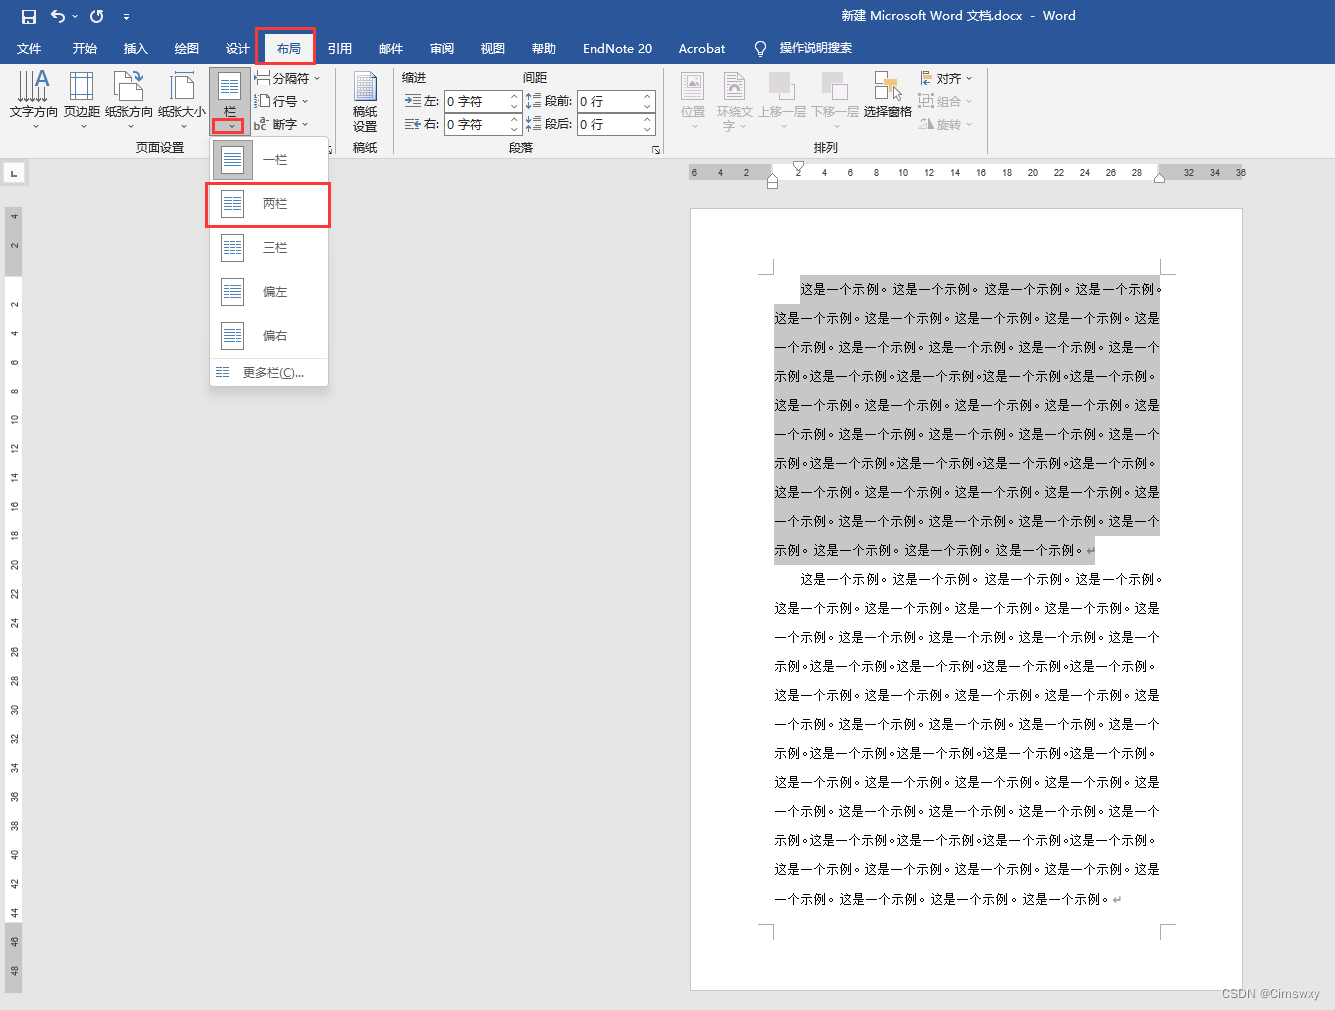Open the 文件 tab
This screenshot has height=1010, width=1335.
click(29, 48)
